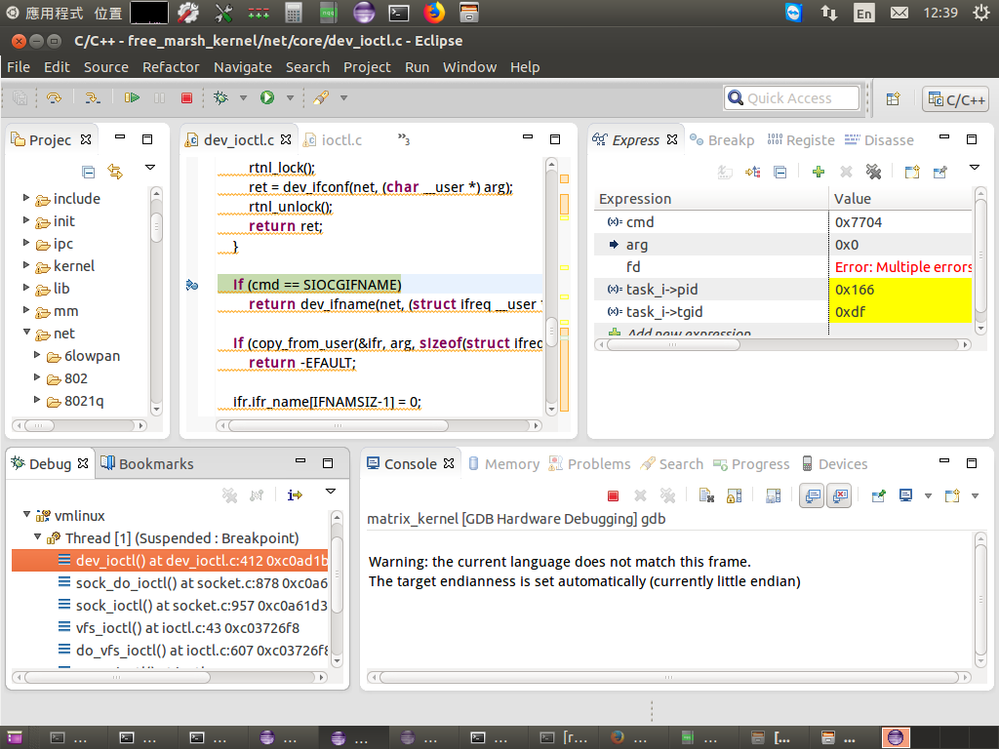The image size is (999, 749).
Task: Click Remove All Terminated Launches in Console
Action: pyautogui.click(x=668, y=496)
